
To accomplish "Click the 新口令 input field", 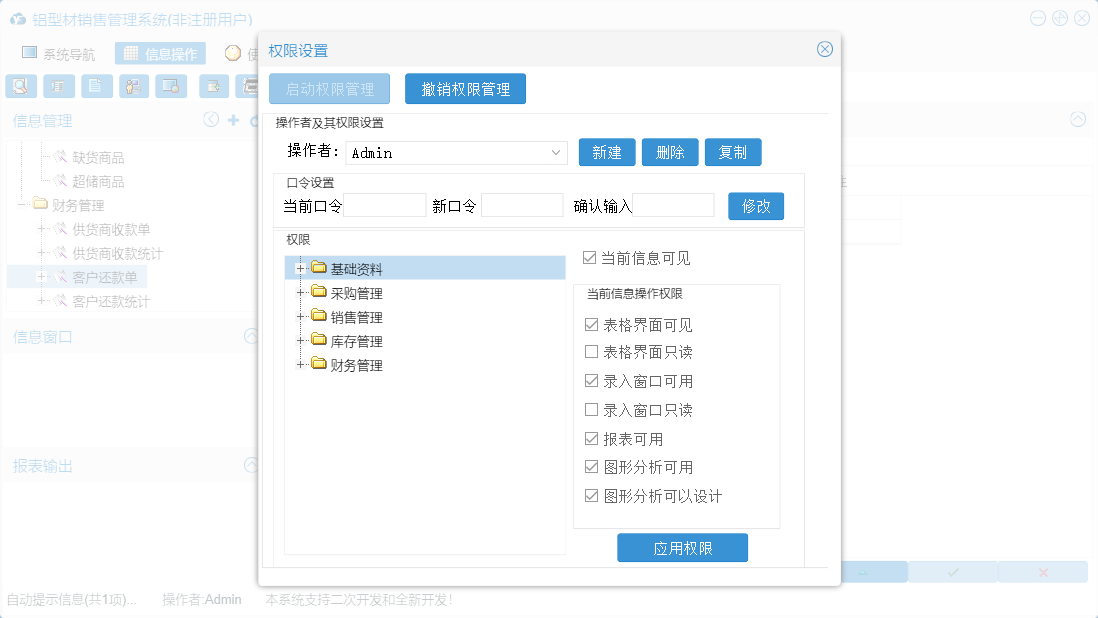I will (x=522, y=206).
